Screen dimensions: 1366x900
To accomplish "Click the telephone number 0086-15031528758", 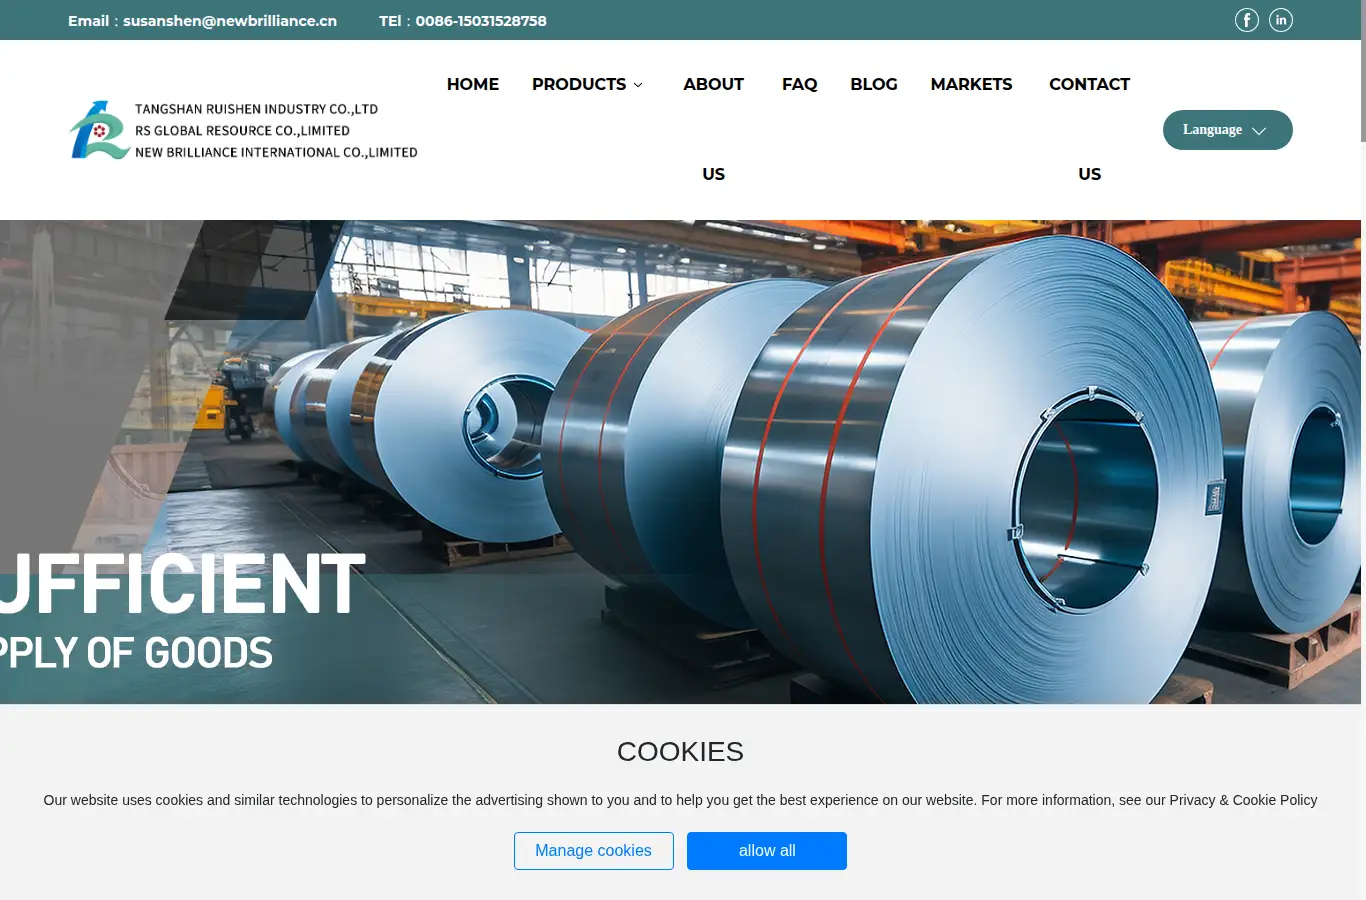I will pyautogui.click(x=481, y=21).
